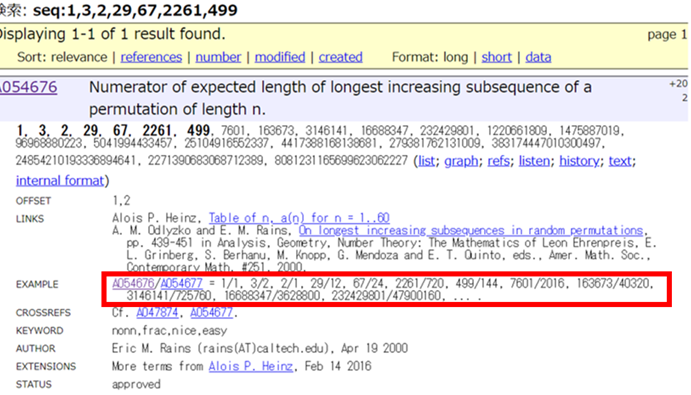Open the internal format link
Image resolution: width=691 pixels, height=395 pixels.
click(60, 181)
